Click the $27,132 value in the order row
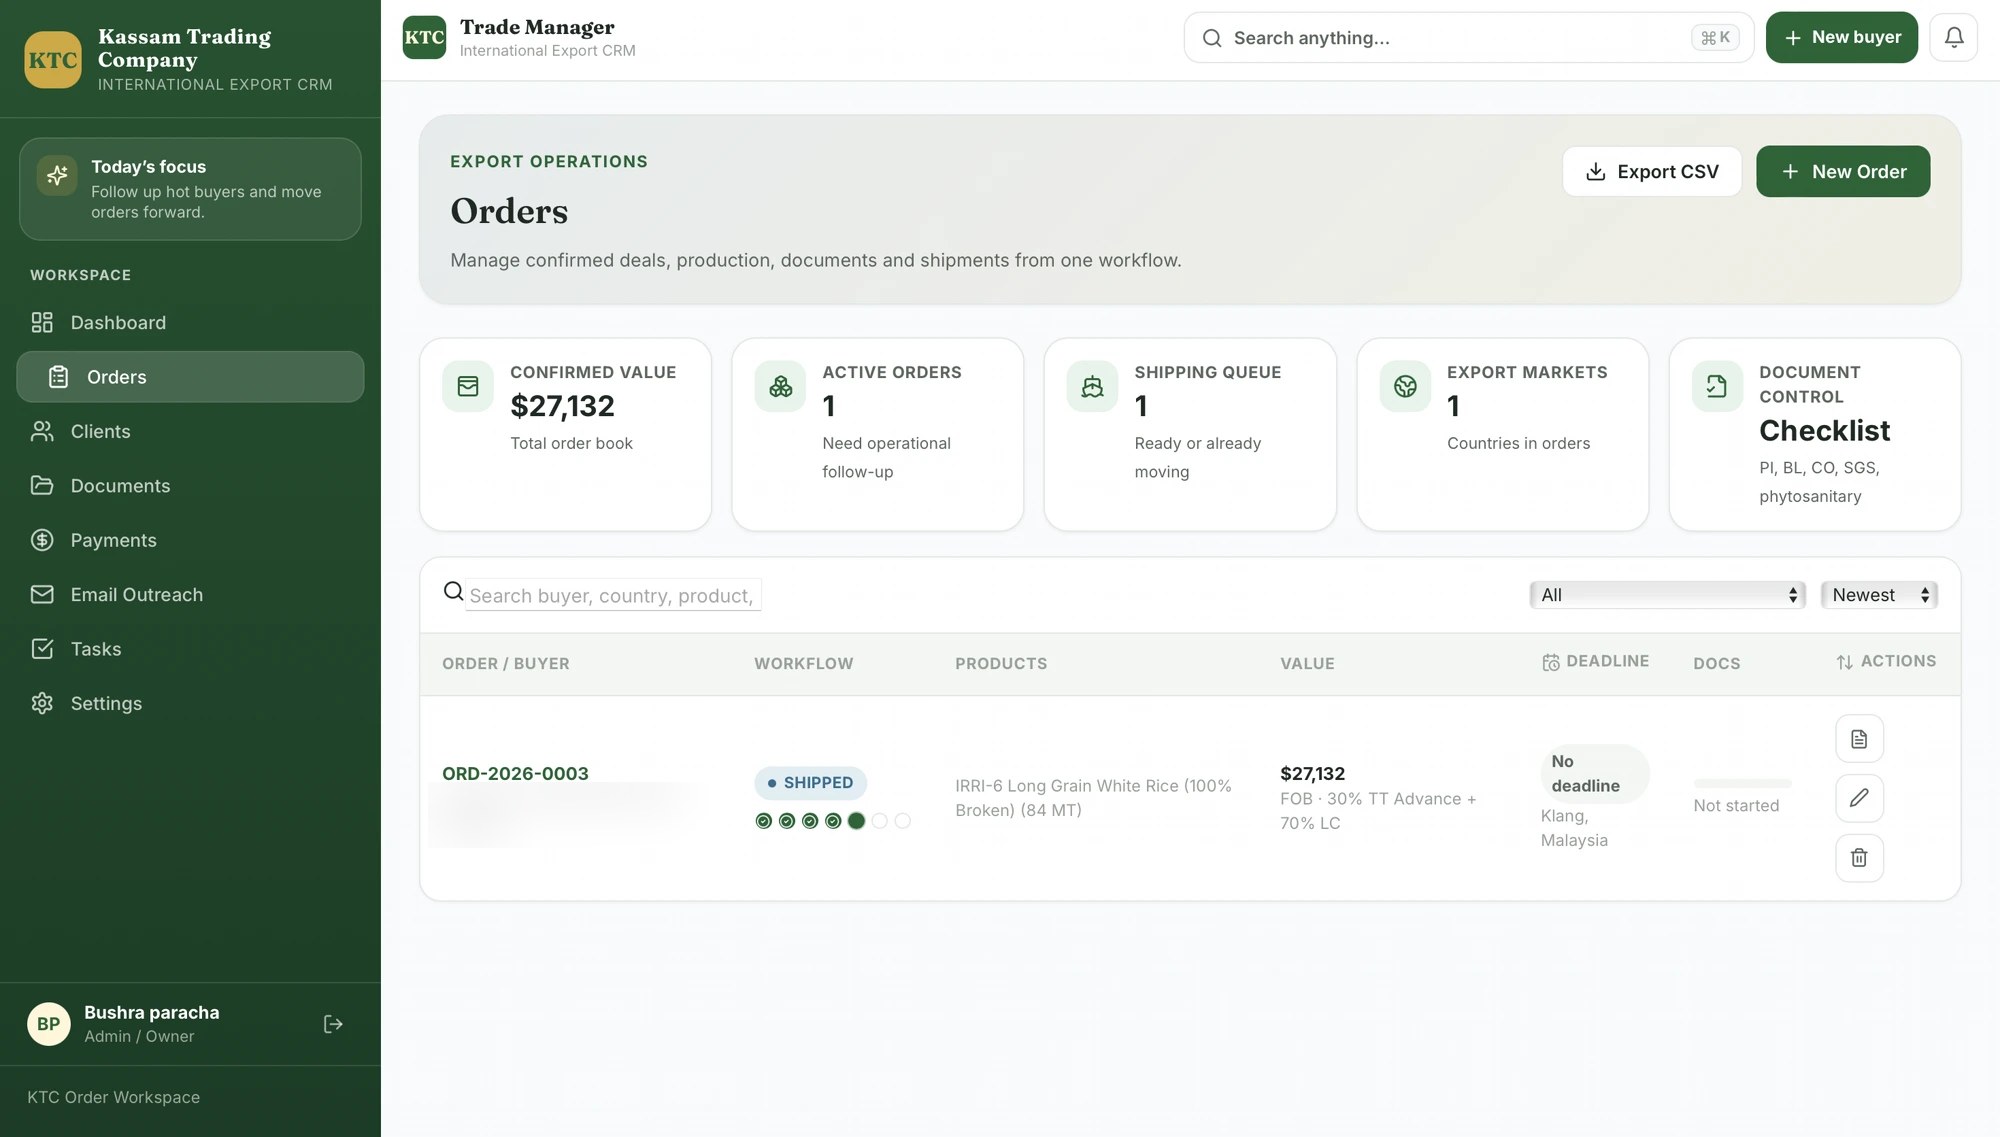The image size is (2000, 1137). pyautogui.click(x=1312, y=773)
